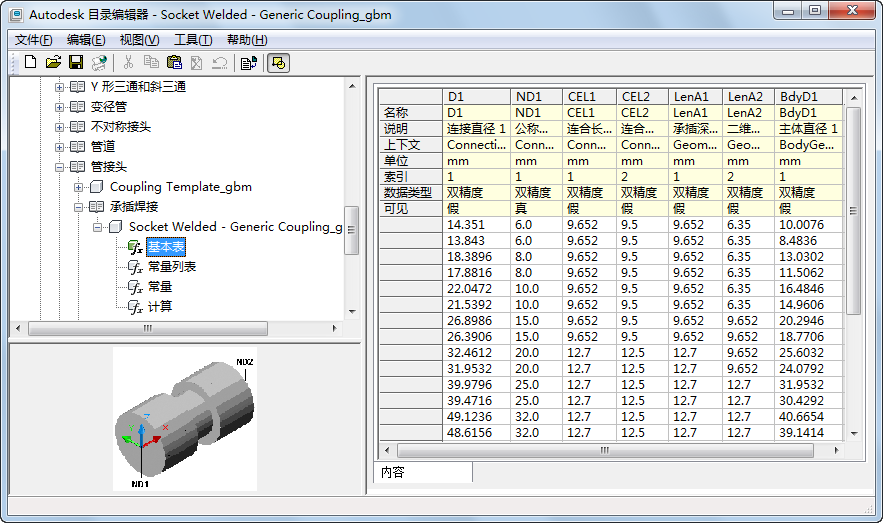
Task: Click the Undo arrow icon
Action: [x=220, y=62]
